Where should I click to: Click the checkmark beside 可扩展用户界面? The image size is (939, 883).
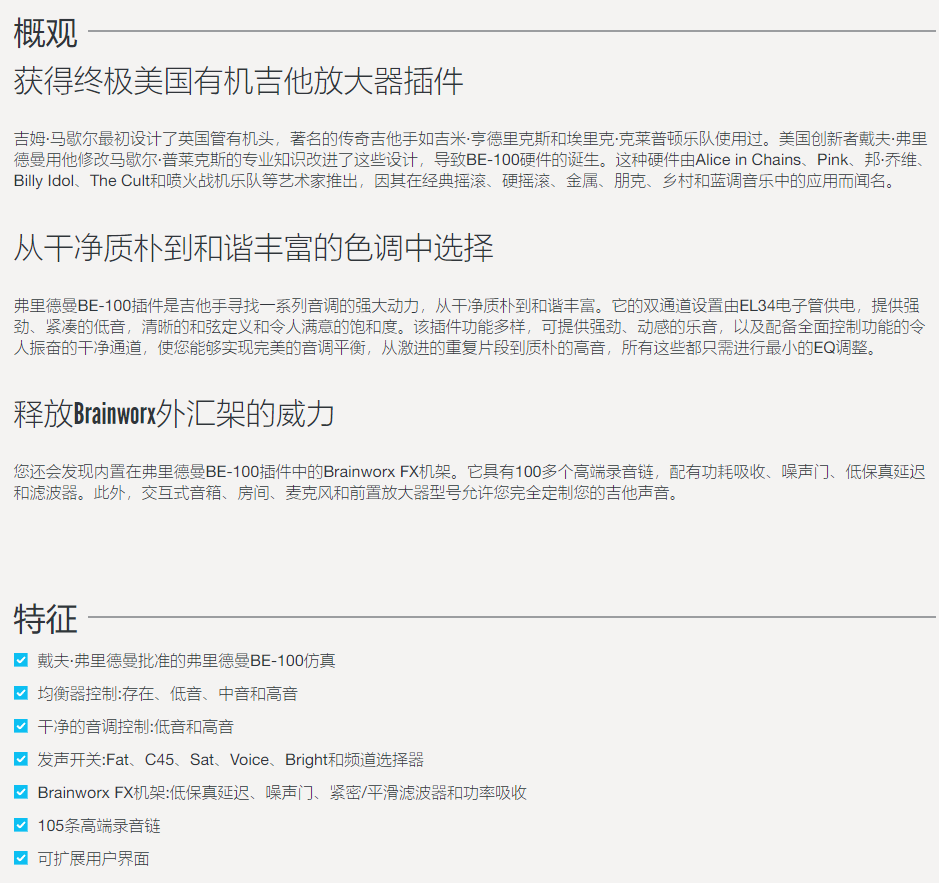pos(21,858)
